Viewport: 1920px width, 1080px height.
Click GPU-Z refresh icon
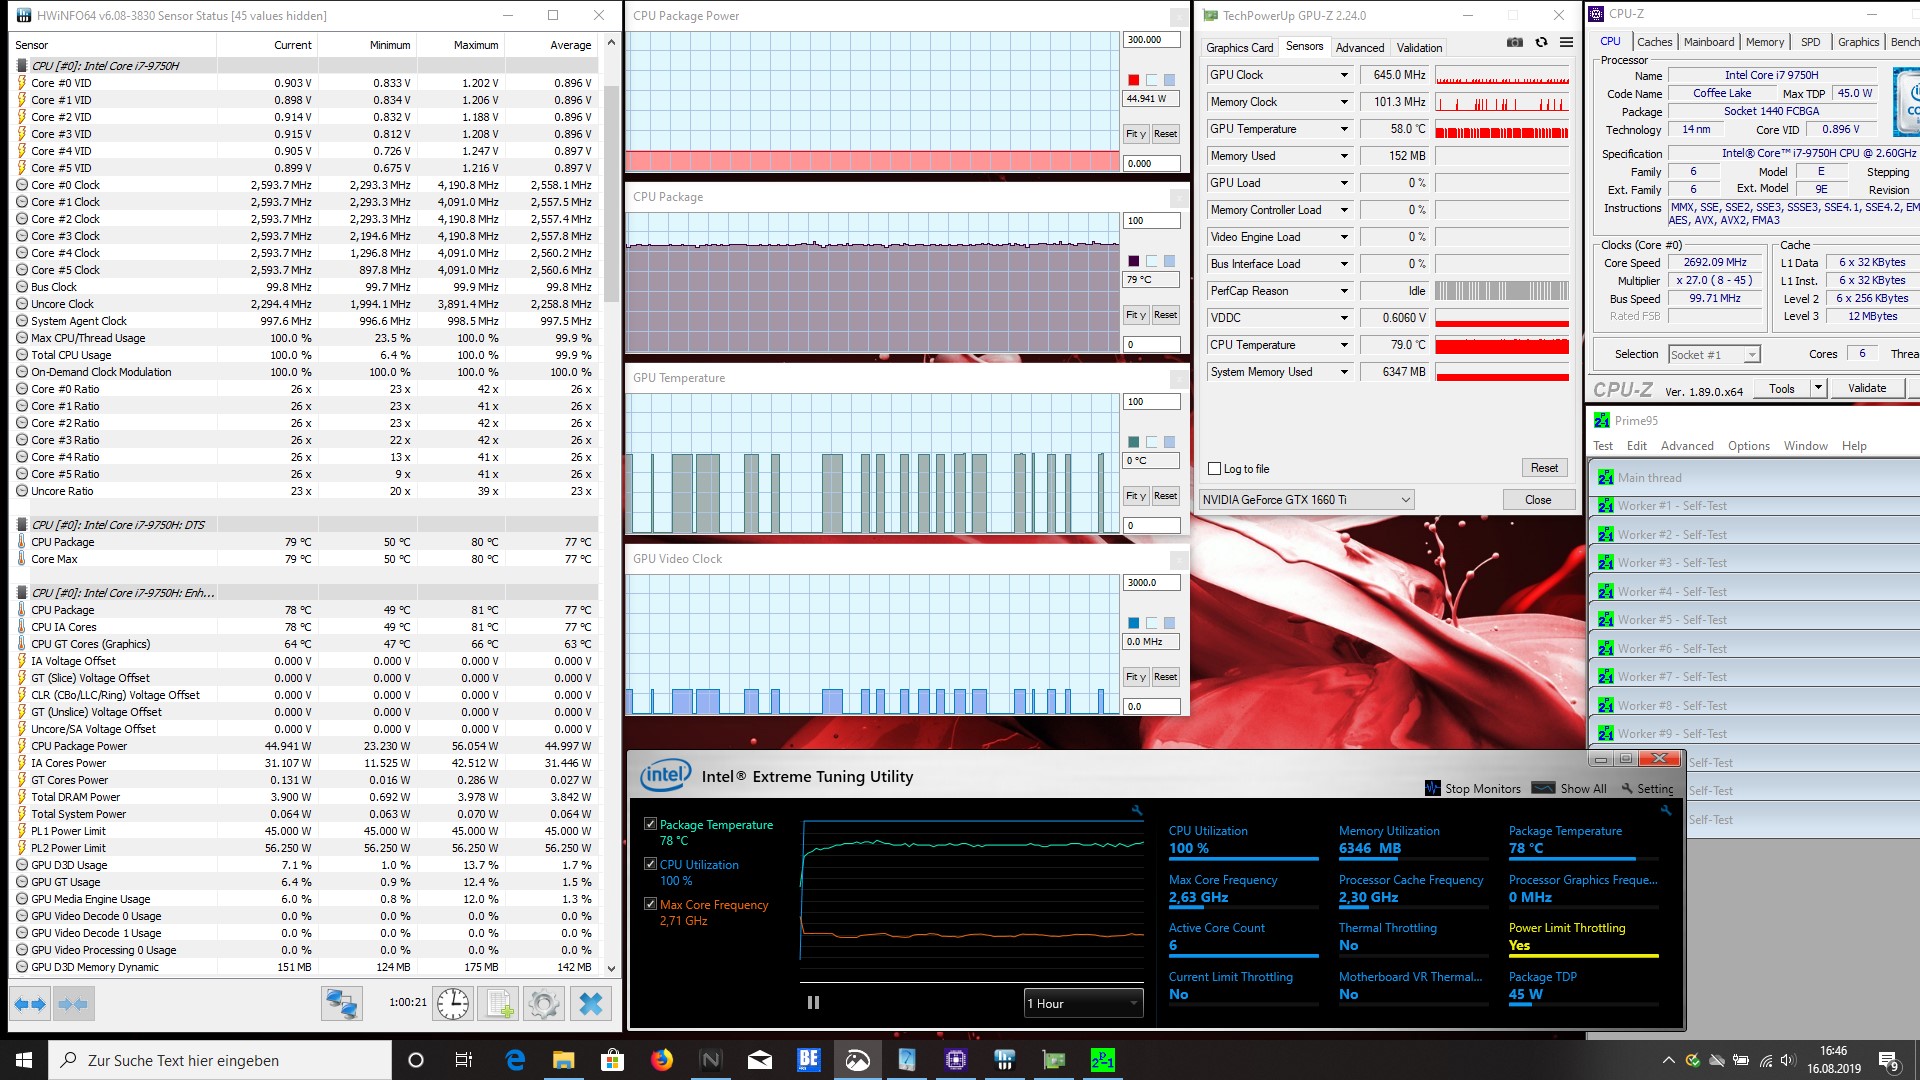pyautogui.click(x=1541, y=42)
